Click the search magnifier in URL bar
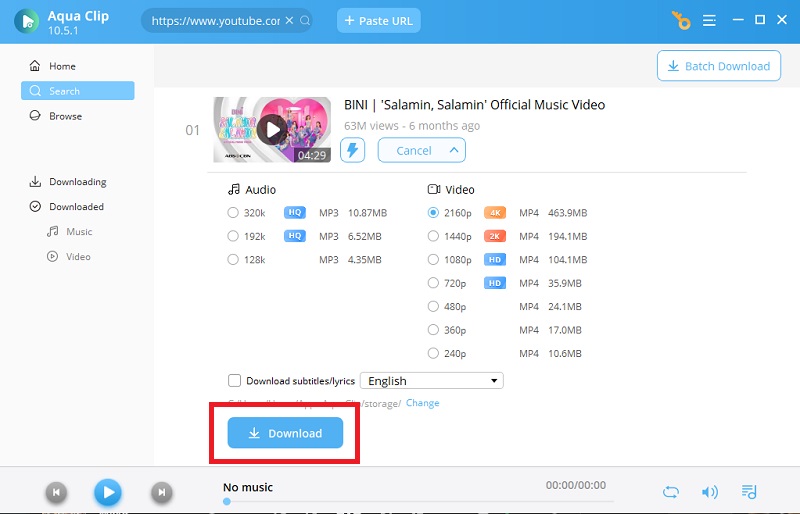Screen dimensions: 800x514 click(x=305, y=20)
